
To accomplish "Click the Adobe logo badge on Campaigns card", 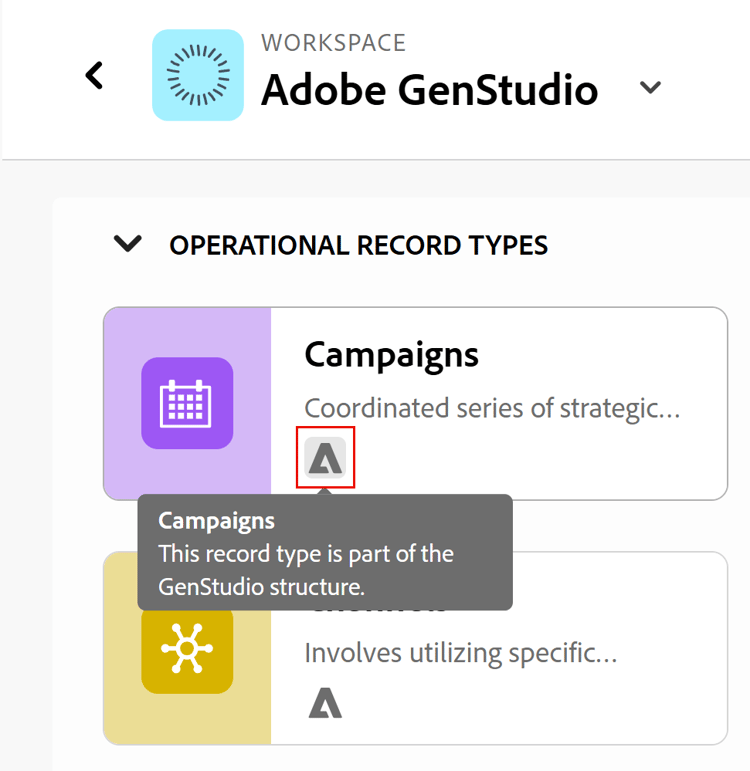I will pyautogui.click(x=326, y=459).
